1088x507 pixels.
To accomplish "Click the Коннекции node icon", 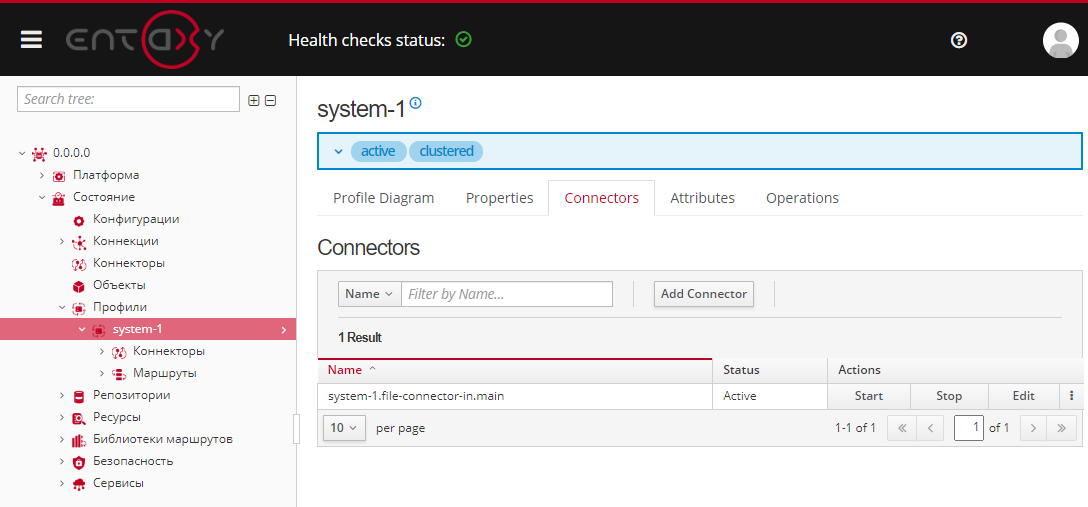I will 79,242.
